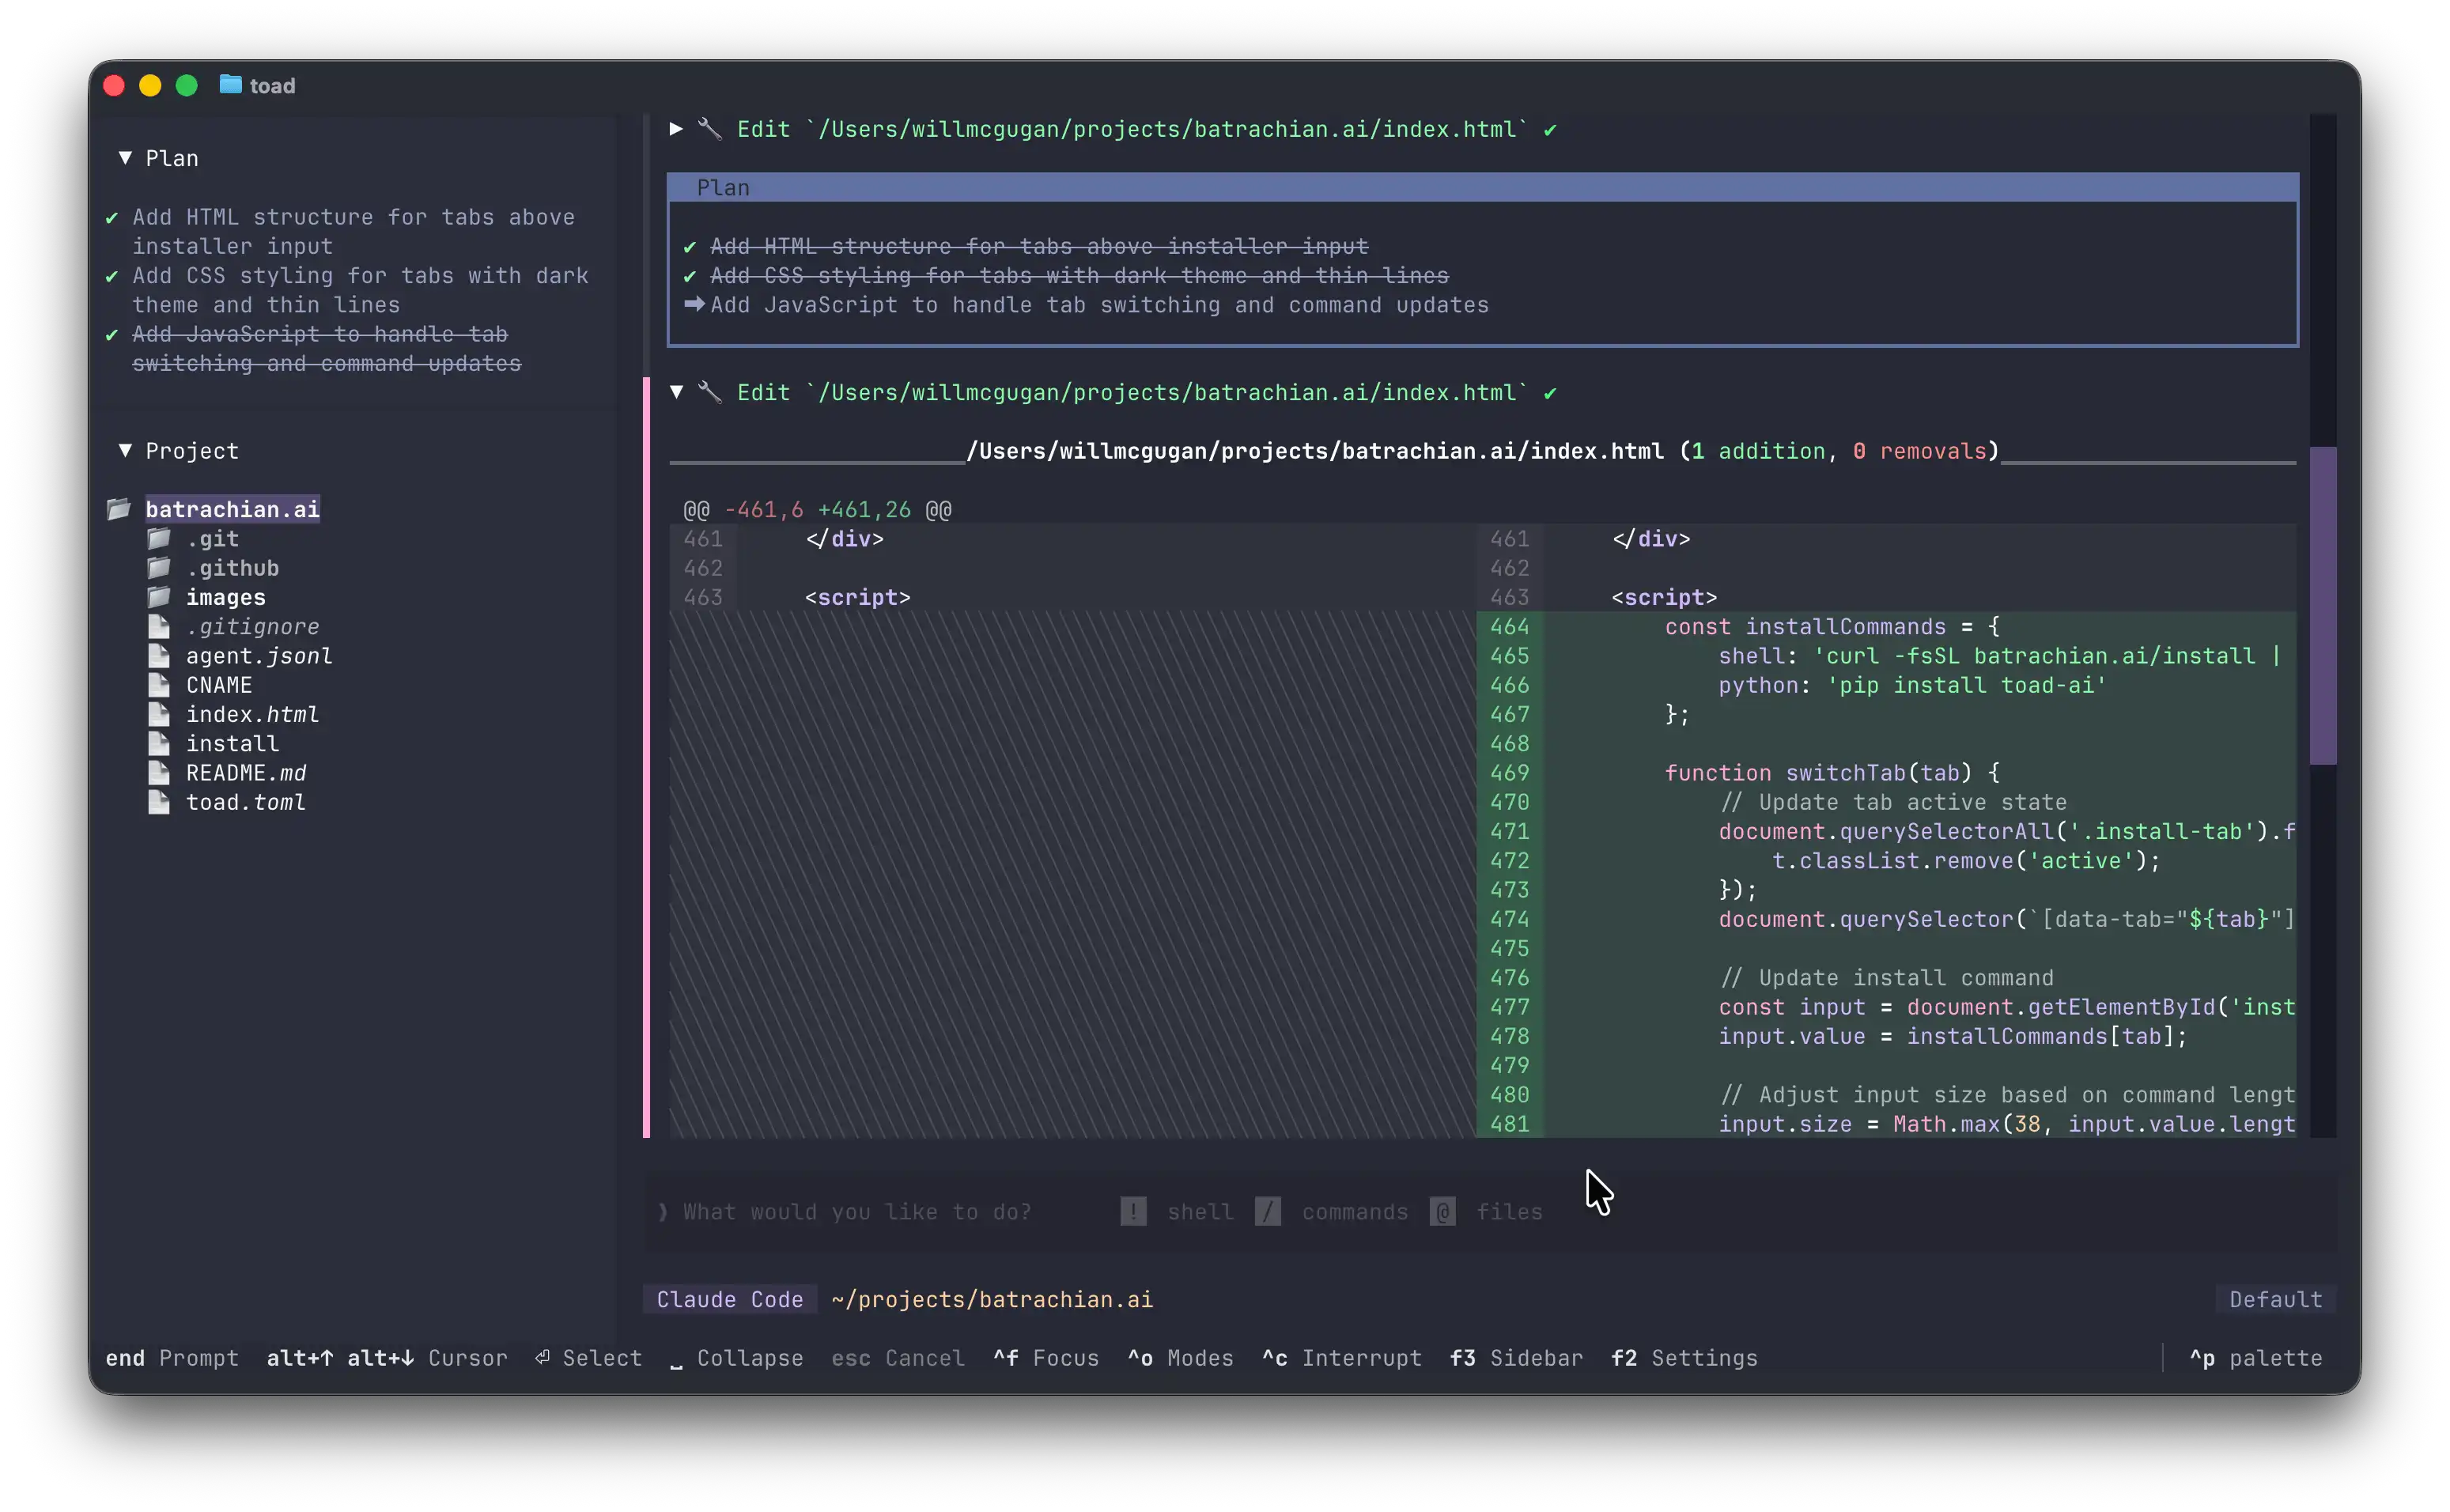Focus the 'What would you like to do?' prompt

(x=857, y=1212)
